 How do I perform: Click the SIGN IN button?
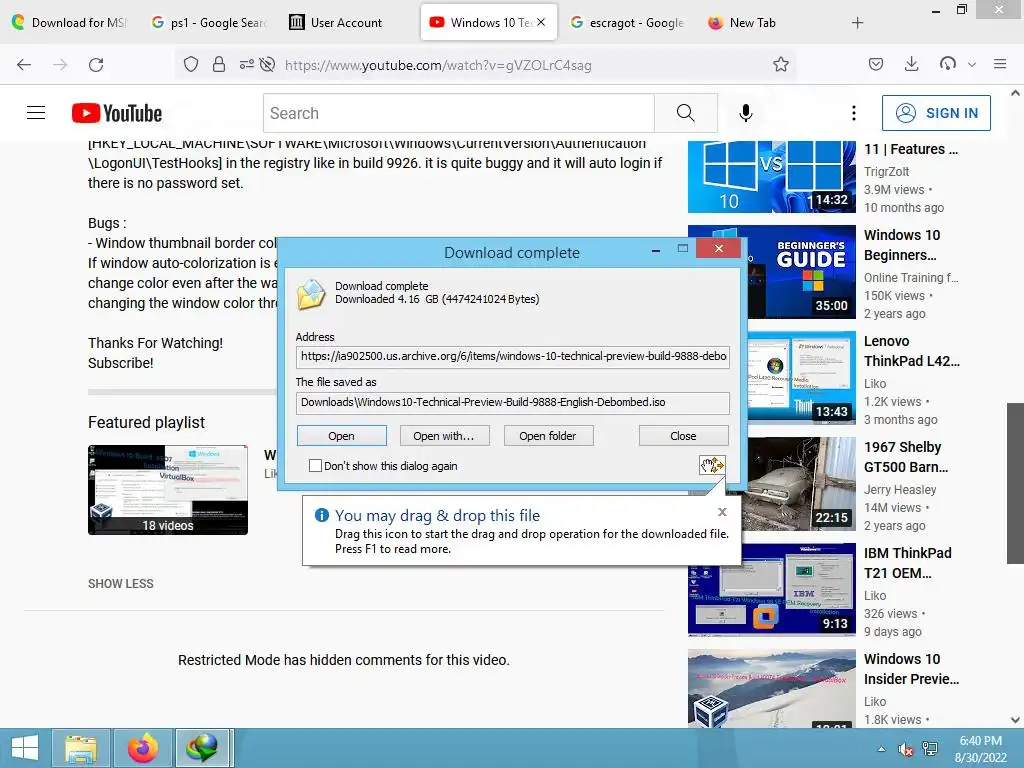936,113
